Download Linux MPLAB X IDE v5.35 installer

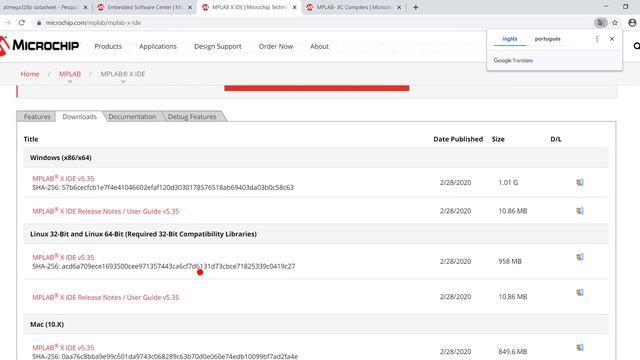(x=580, y=257)
